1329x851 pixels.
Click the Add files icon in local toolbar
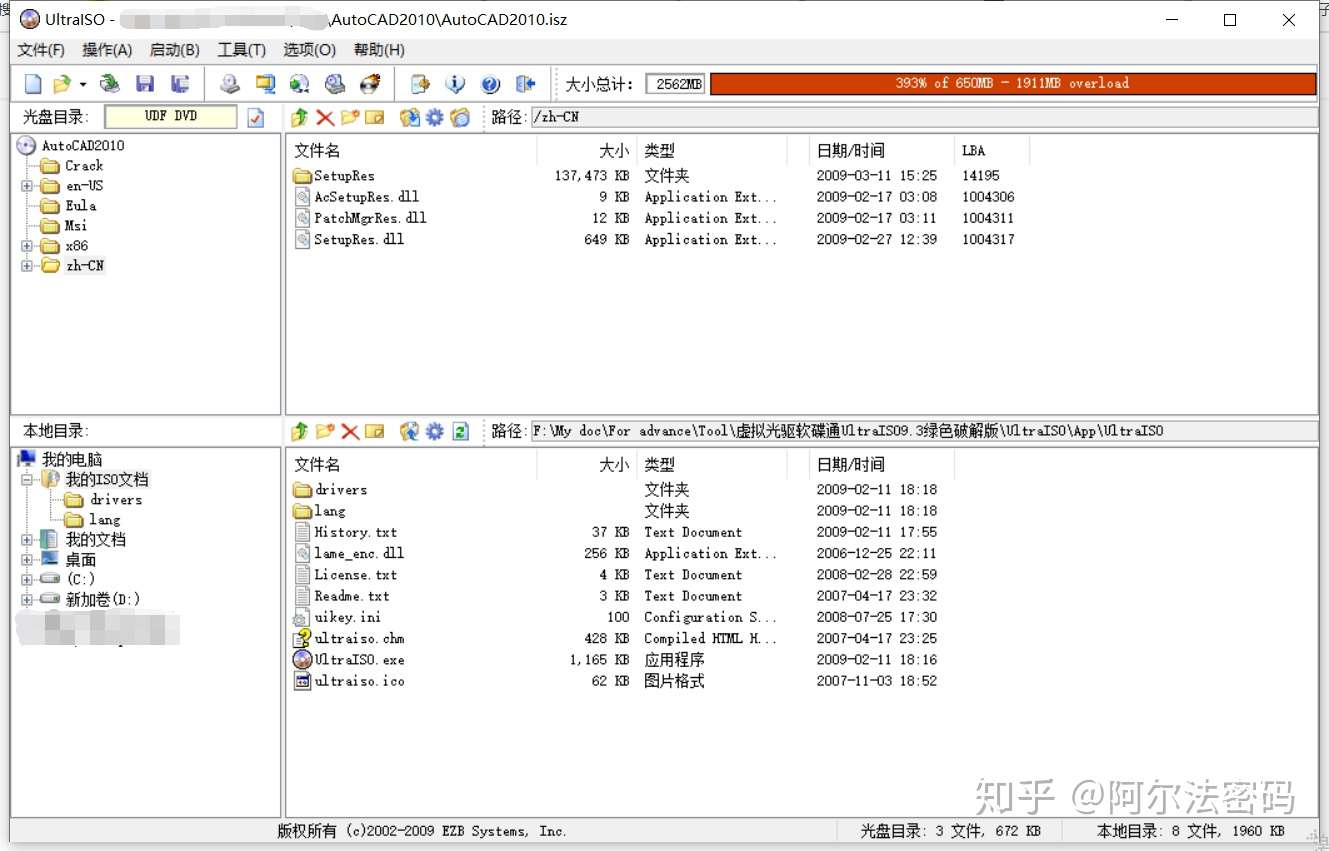[410, 431]
